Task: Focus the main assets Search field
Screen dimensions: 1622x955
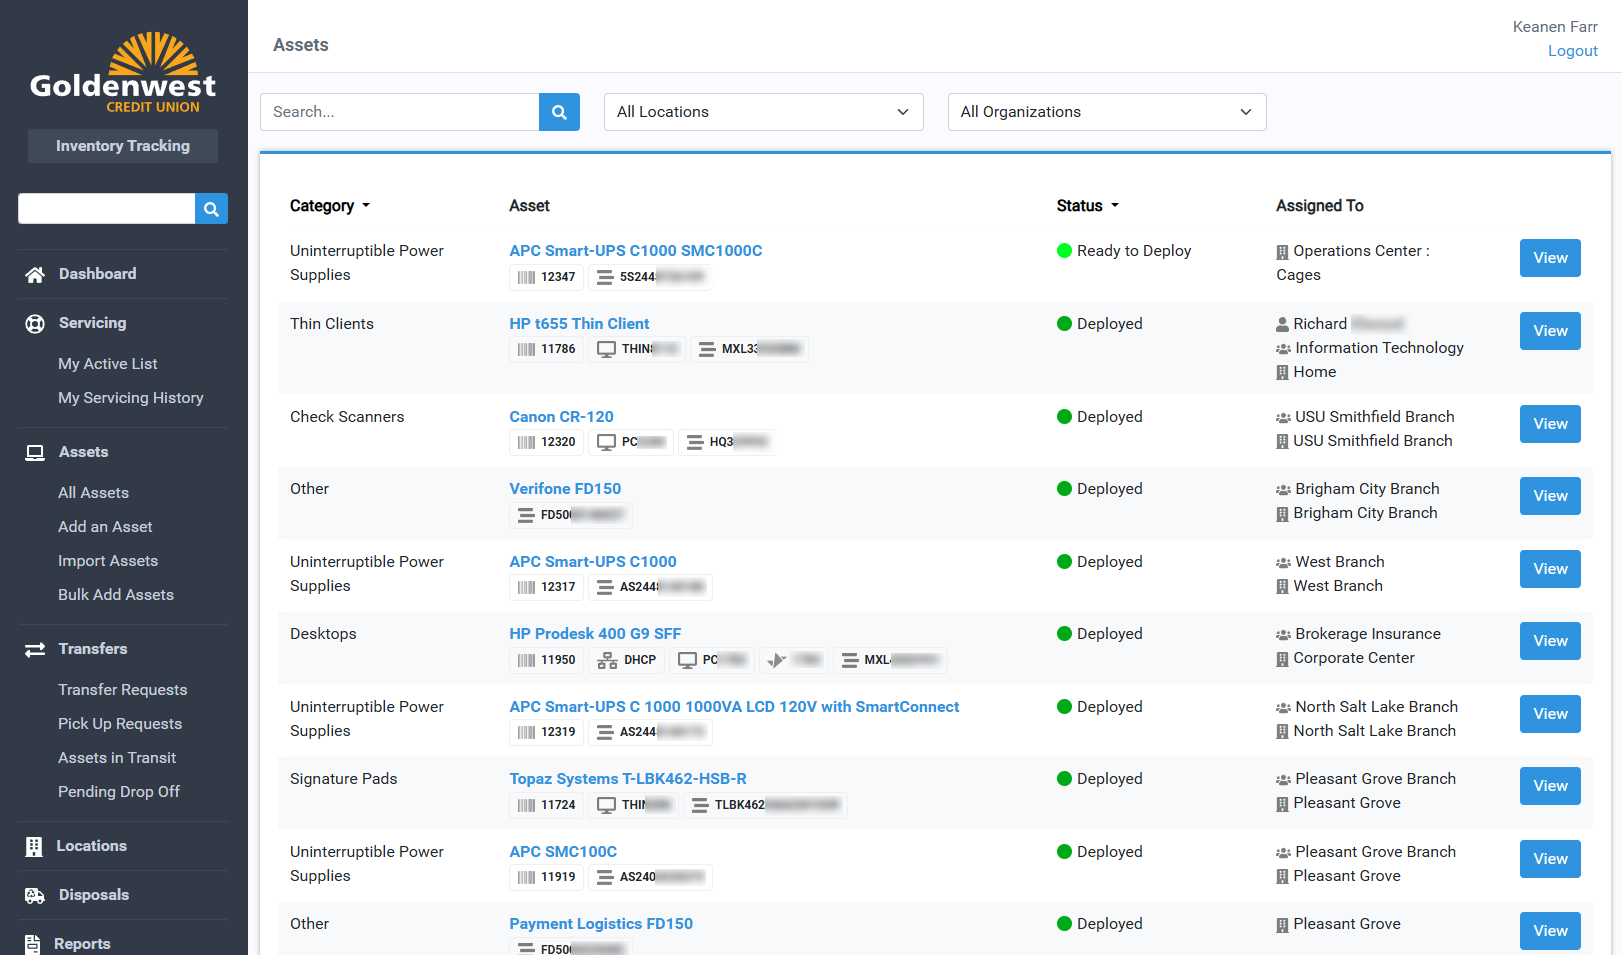Action: [x=399, y=112]
